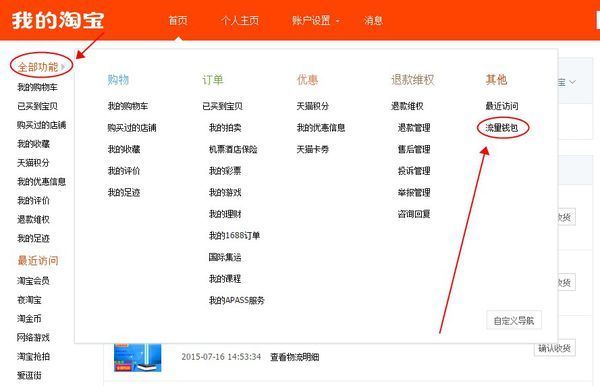This screenshot has height=386, width=600.
Task: Open 我的优惠信息 in the left sidebar
Action: coord(41,182)
